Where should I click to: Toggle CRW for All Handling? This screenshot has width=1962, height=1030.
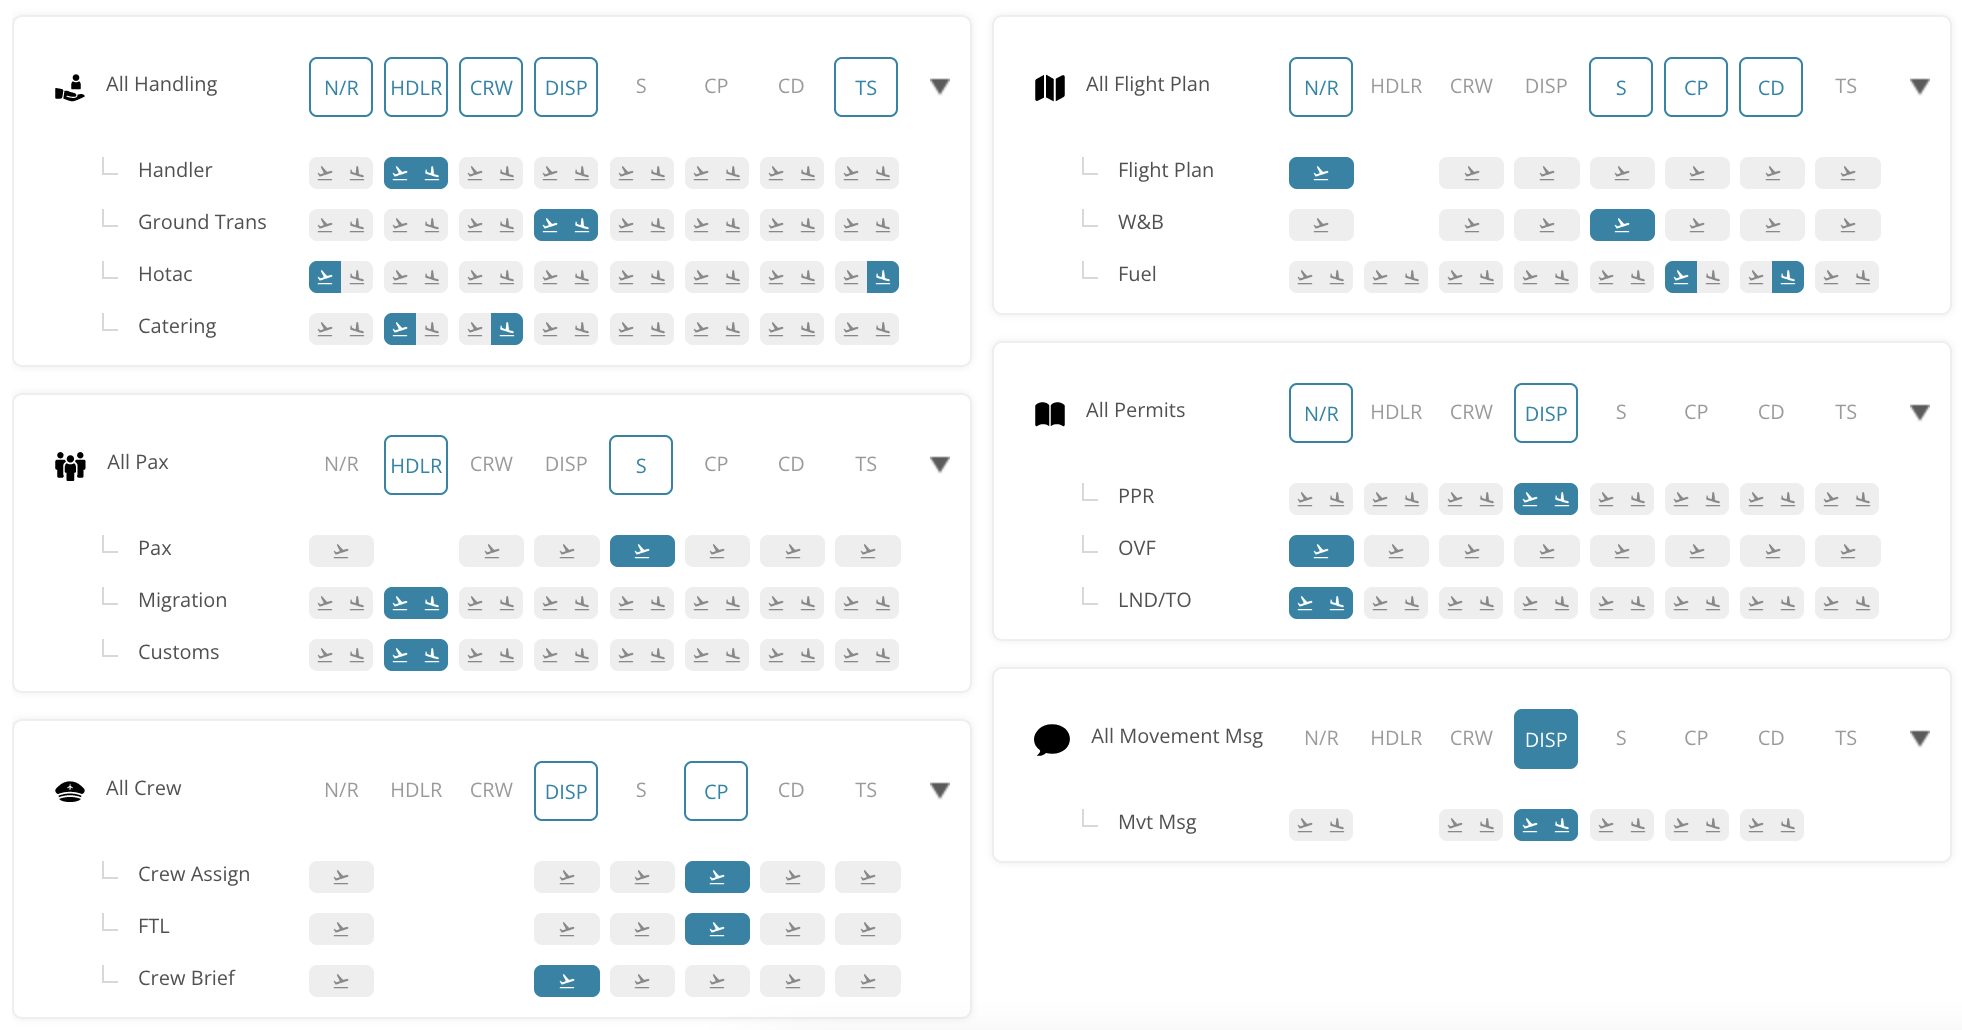491,87
